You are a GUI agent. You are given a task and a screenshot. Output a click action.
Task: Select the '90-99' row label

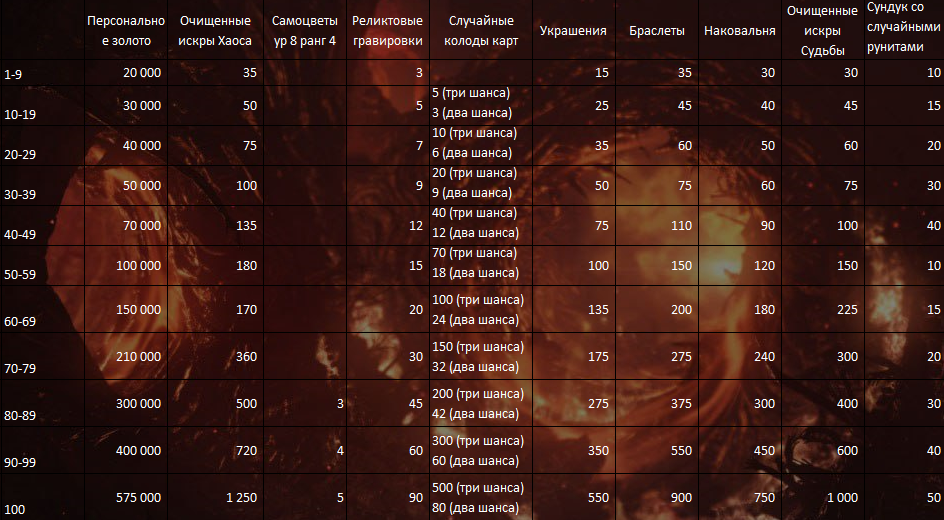(x=19, y=462)
